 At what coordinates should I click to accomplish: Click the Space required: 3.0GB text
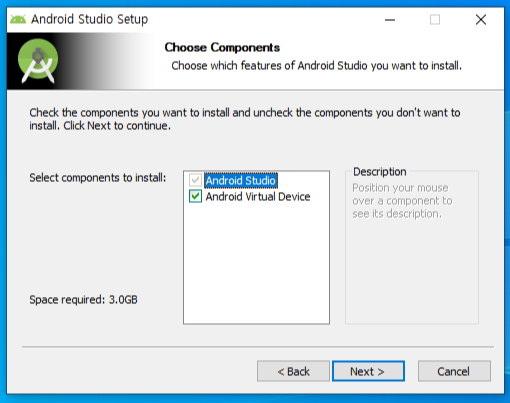(83, 300)
